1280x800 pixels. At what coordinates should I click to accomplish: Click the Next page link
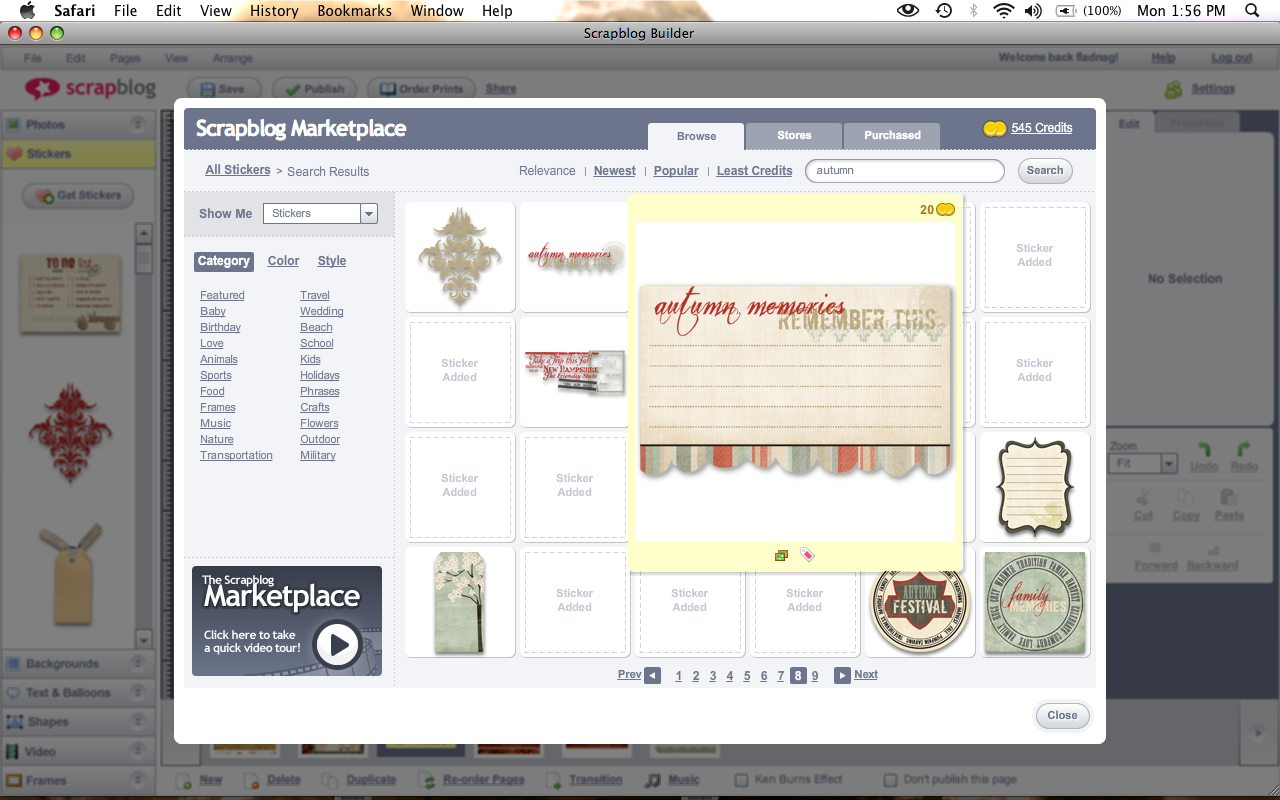click(866, 674)
